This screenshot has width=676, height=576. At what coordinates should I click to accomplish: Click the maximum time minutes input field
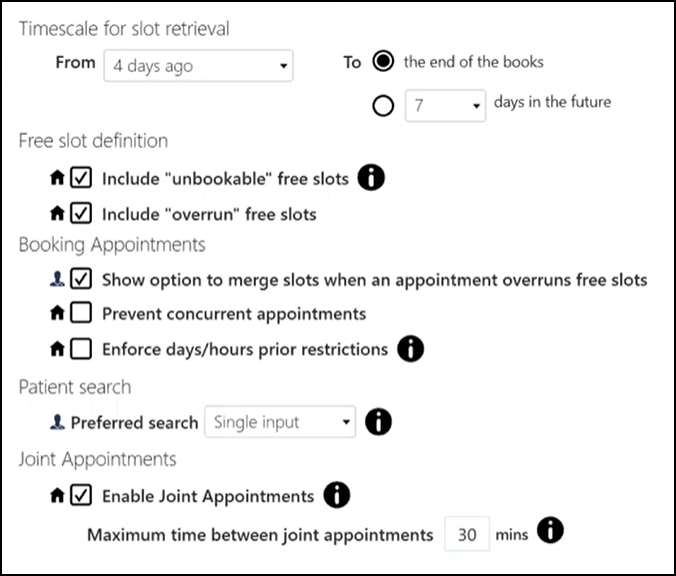(466, 533)
